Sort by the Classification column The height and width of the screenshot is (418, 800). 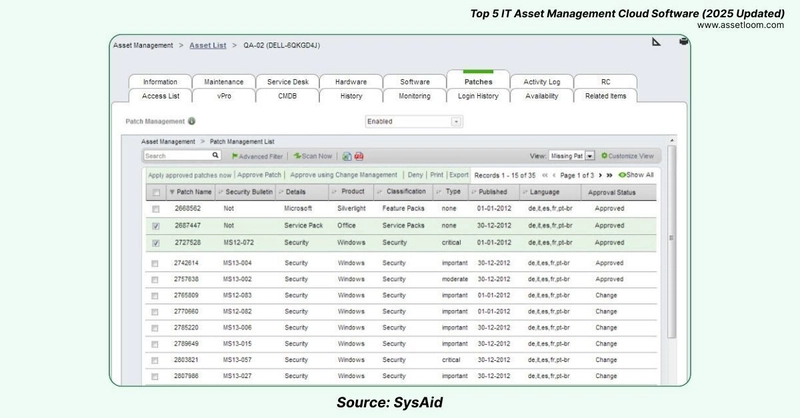coord(402,191)
